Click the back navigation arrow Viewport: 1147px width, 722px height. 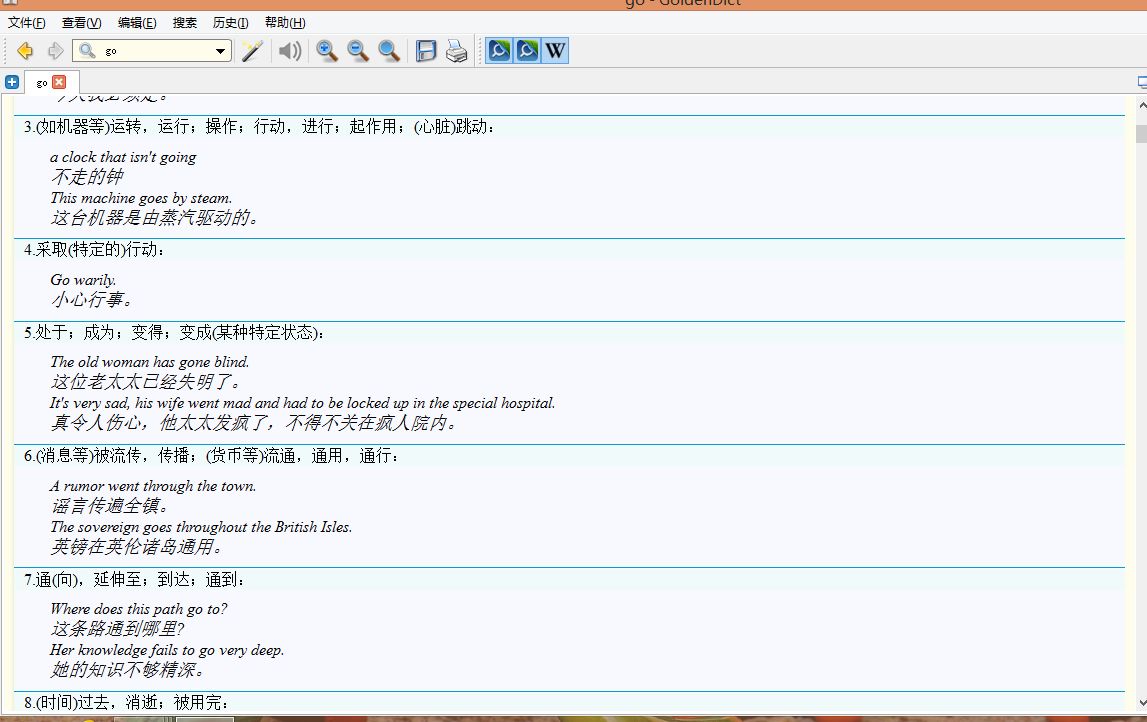25,51
